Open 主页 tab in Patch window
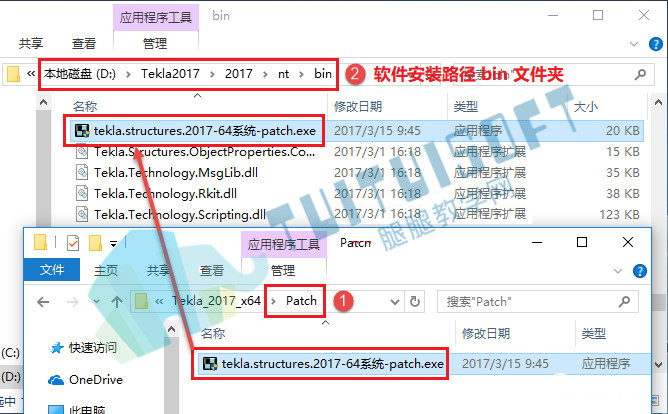This screenshot has height=414, width=668. 106,270
